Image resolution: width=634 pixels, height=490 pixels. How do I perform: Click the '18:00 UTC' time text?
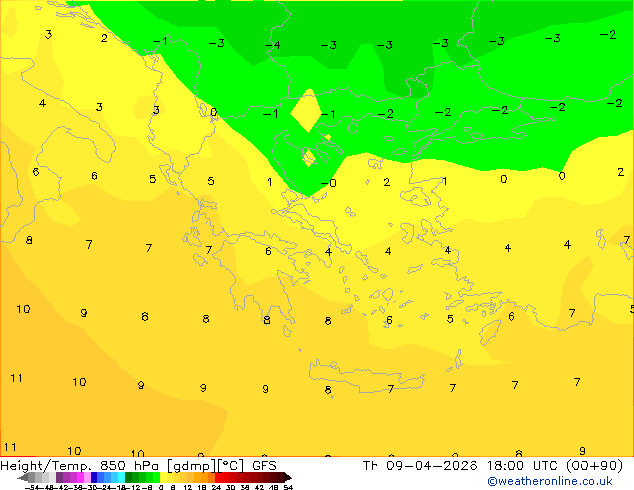(x=524, y=466)
